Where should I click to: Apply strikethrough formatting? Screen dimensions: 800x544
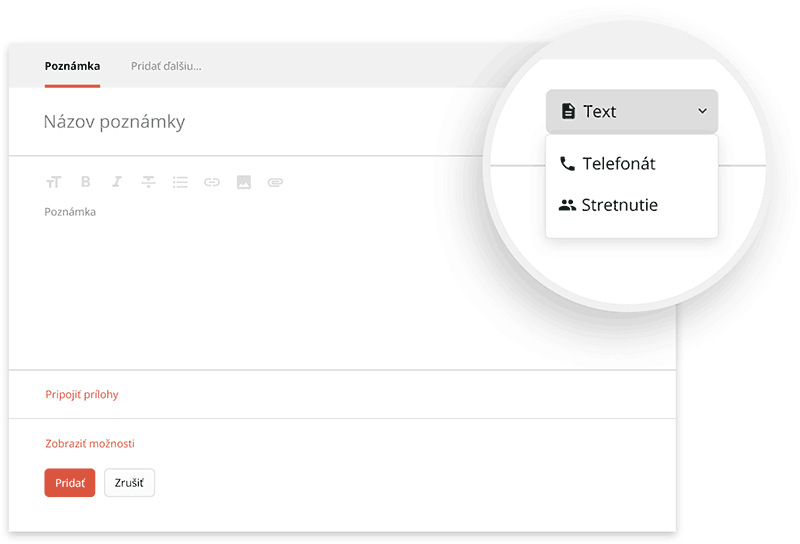coord(148,182)
